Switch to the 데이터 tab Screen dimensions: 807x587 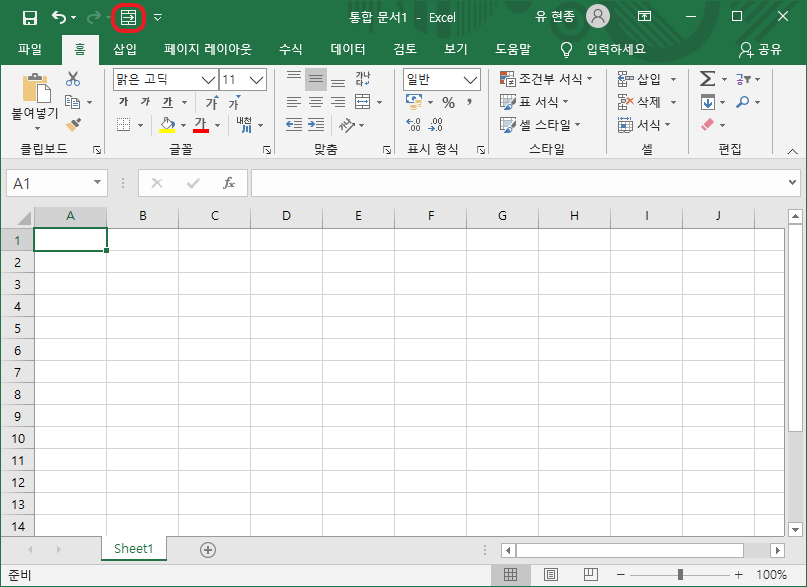point(348,49)
